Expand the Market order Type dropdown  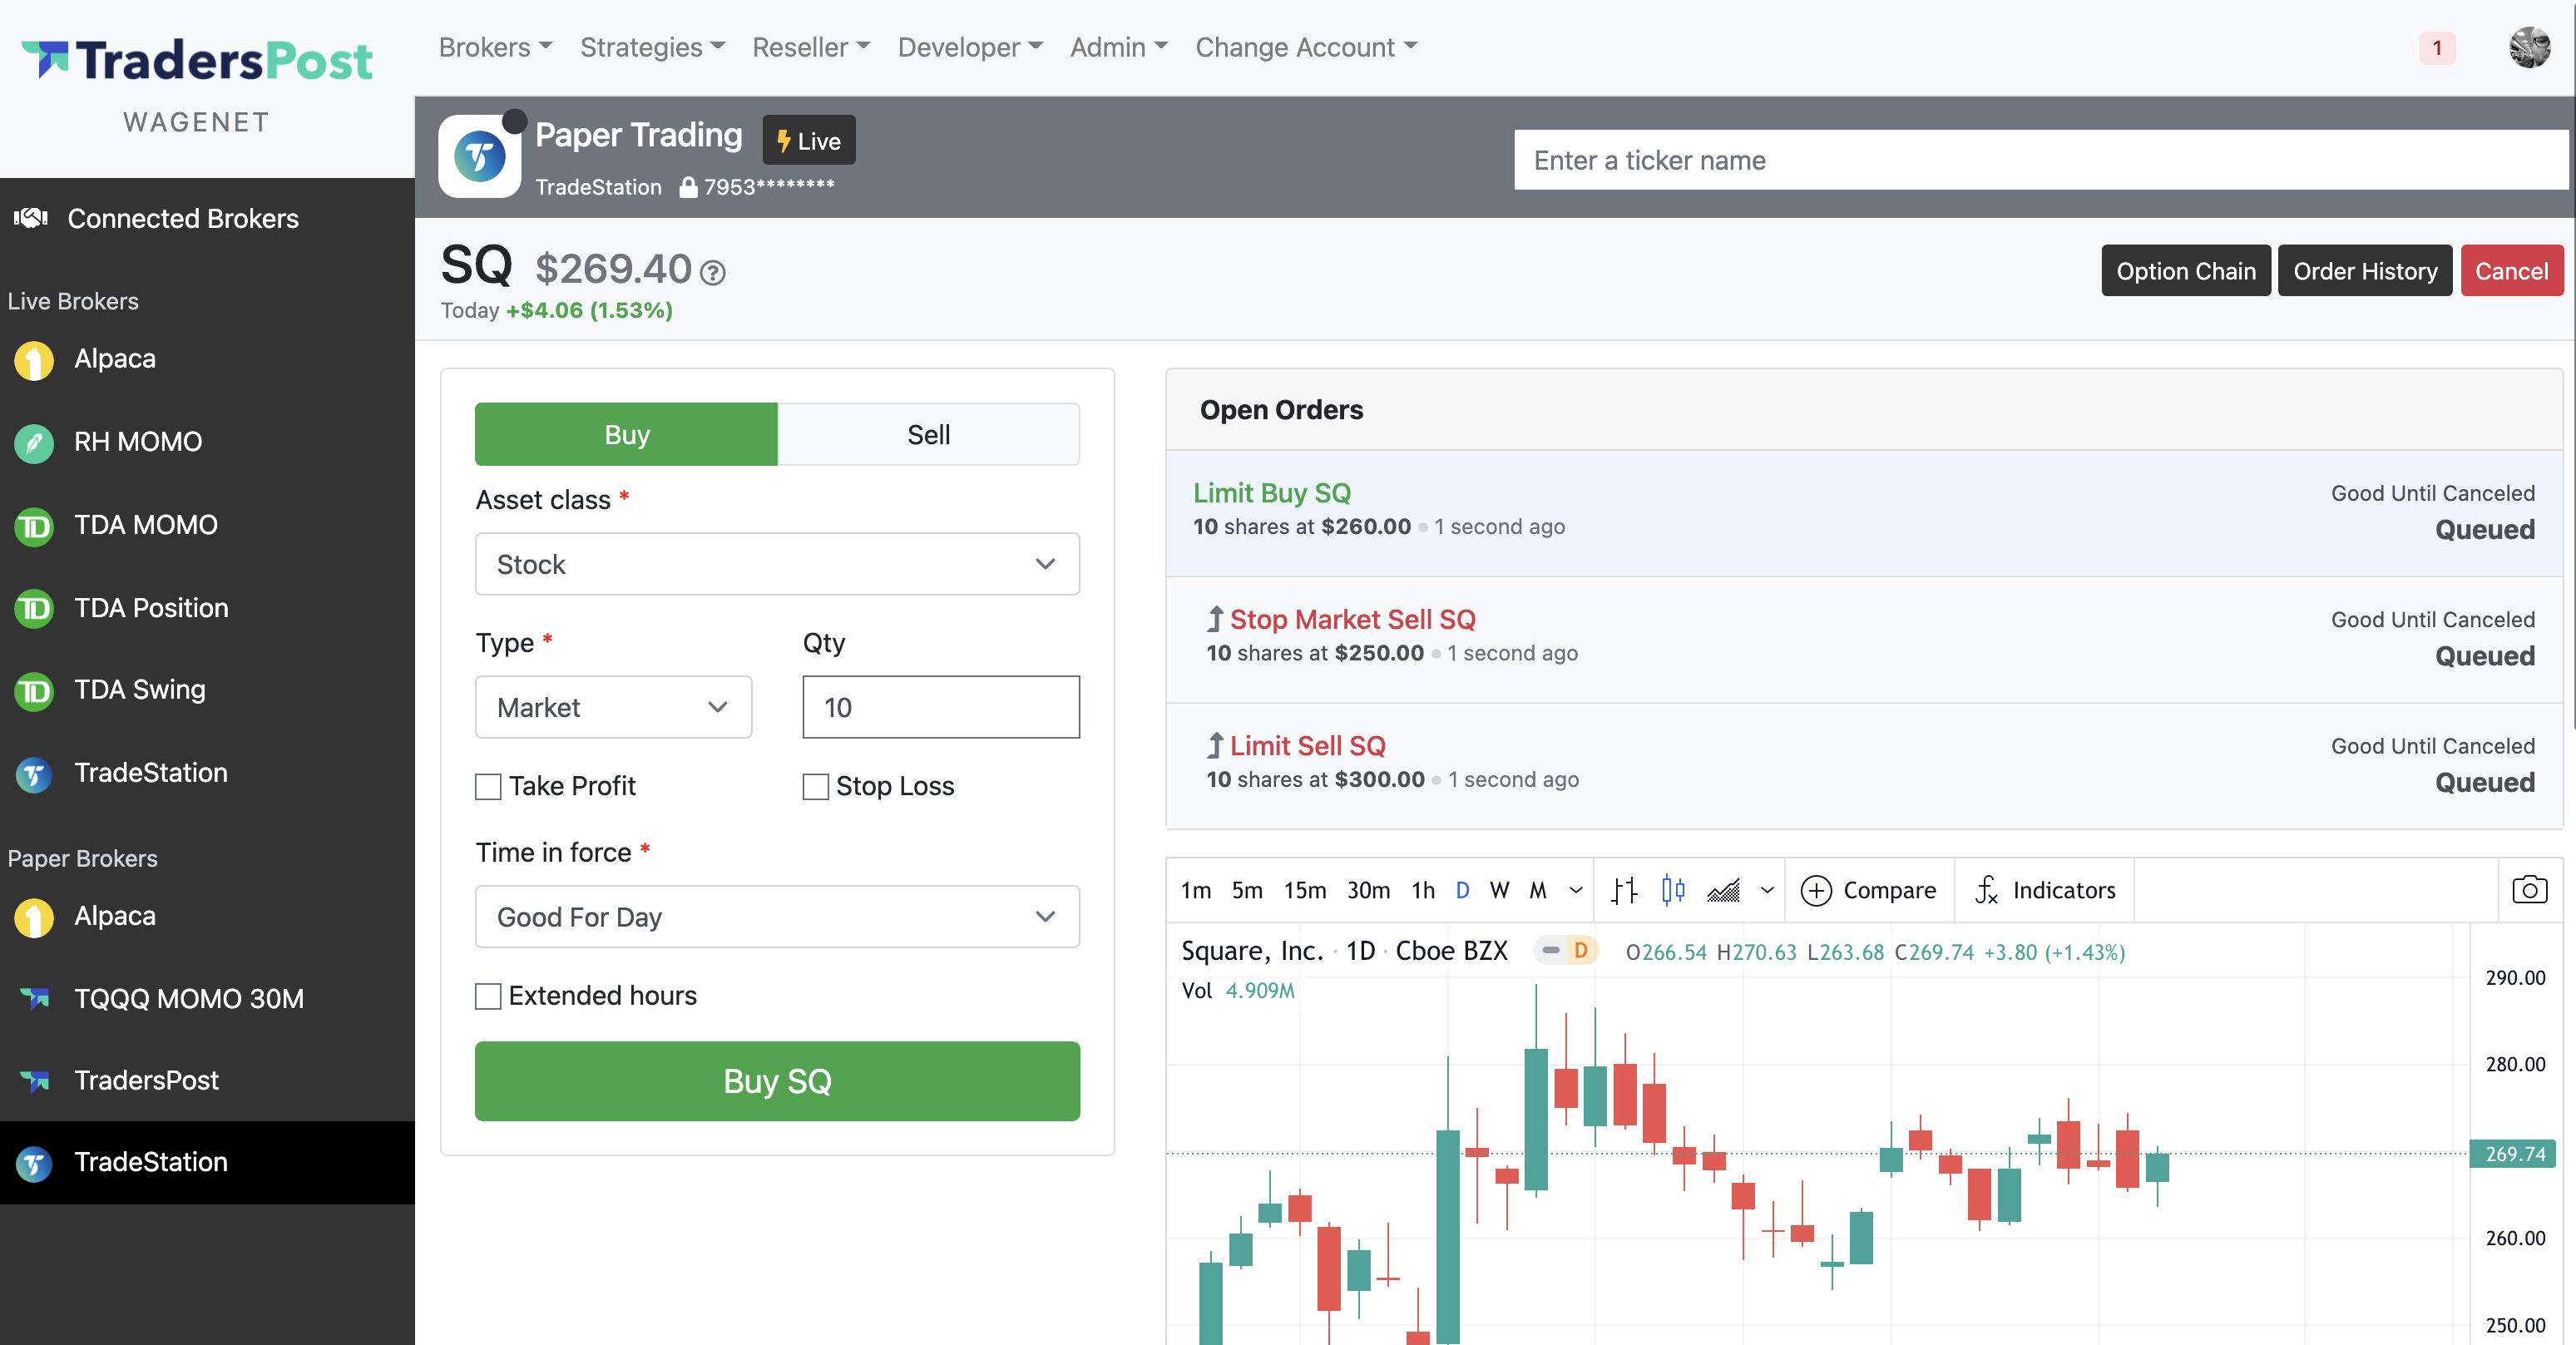pos(613,707)
